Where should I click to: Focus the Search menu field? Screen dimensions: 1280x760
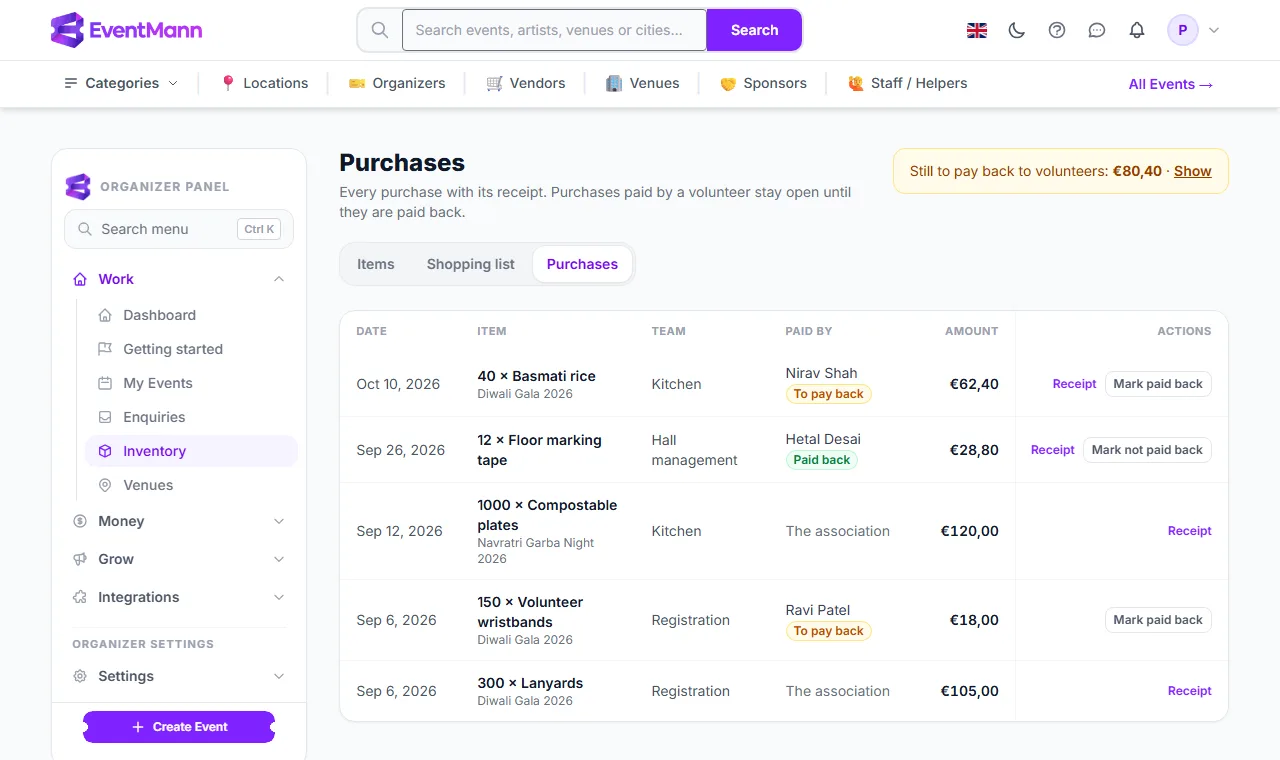pos(179,229)
